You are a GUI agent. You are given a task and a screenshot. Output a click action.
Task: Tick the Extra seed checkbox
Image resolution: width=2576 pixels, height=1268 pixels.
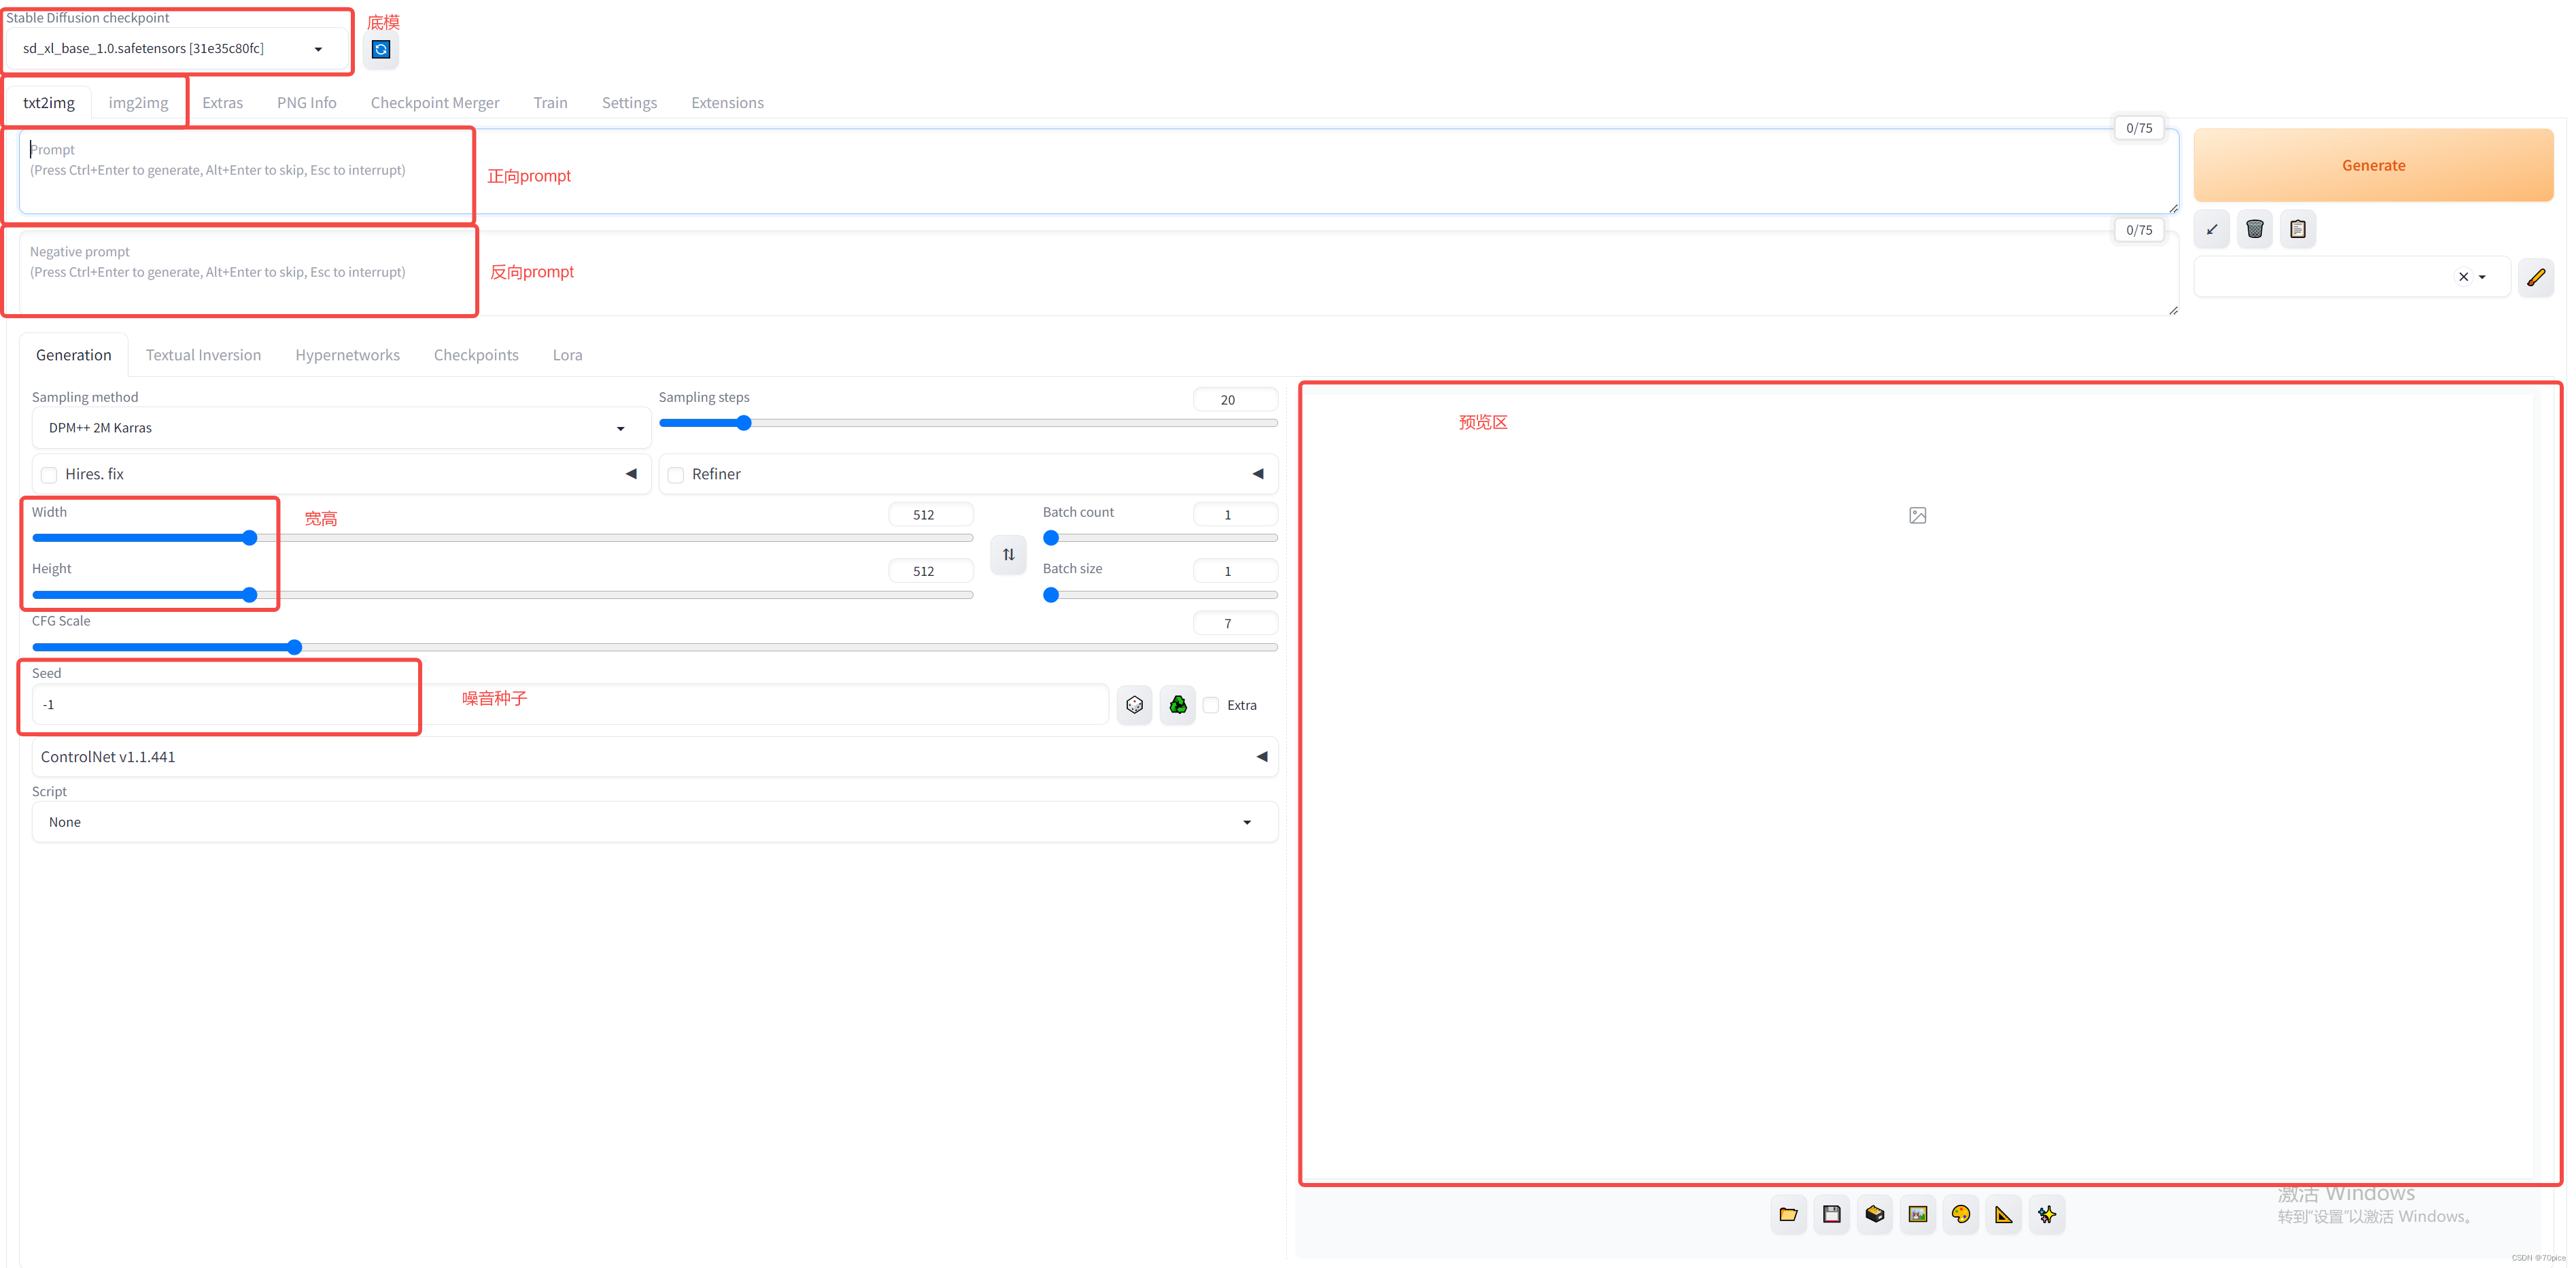tap(1211, 705)
